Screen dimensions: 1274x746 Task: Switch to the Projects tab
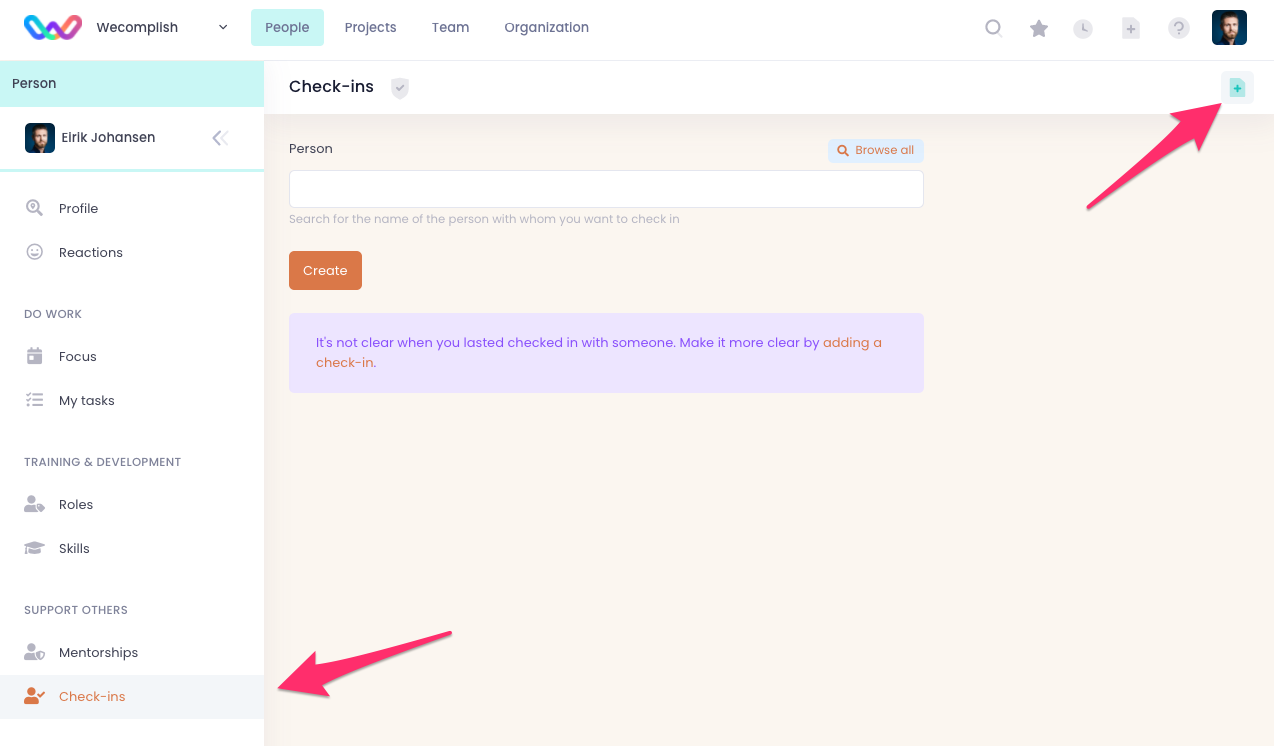pos(370,28)
